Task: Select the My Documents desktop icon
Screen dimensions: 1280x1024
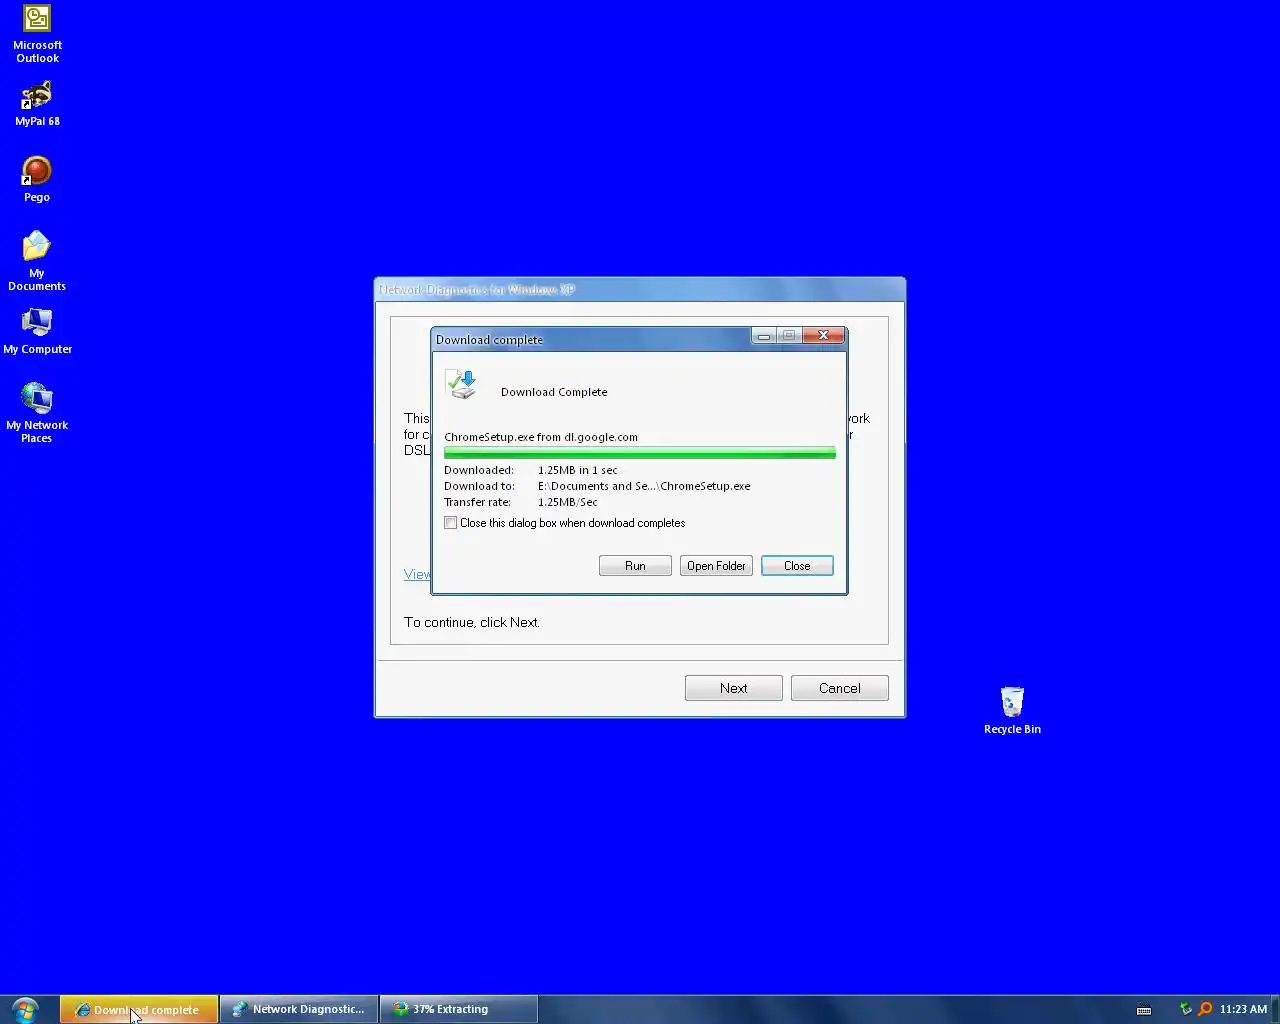Action: [37, 262]
